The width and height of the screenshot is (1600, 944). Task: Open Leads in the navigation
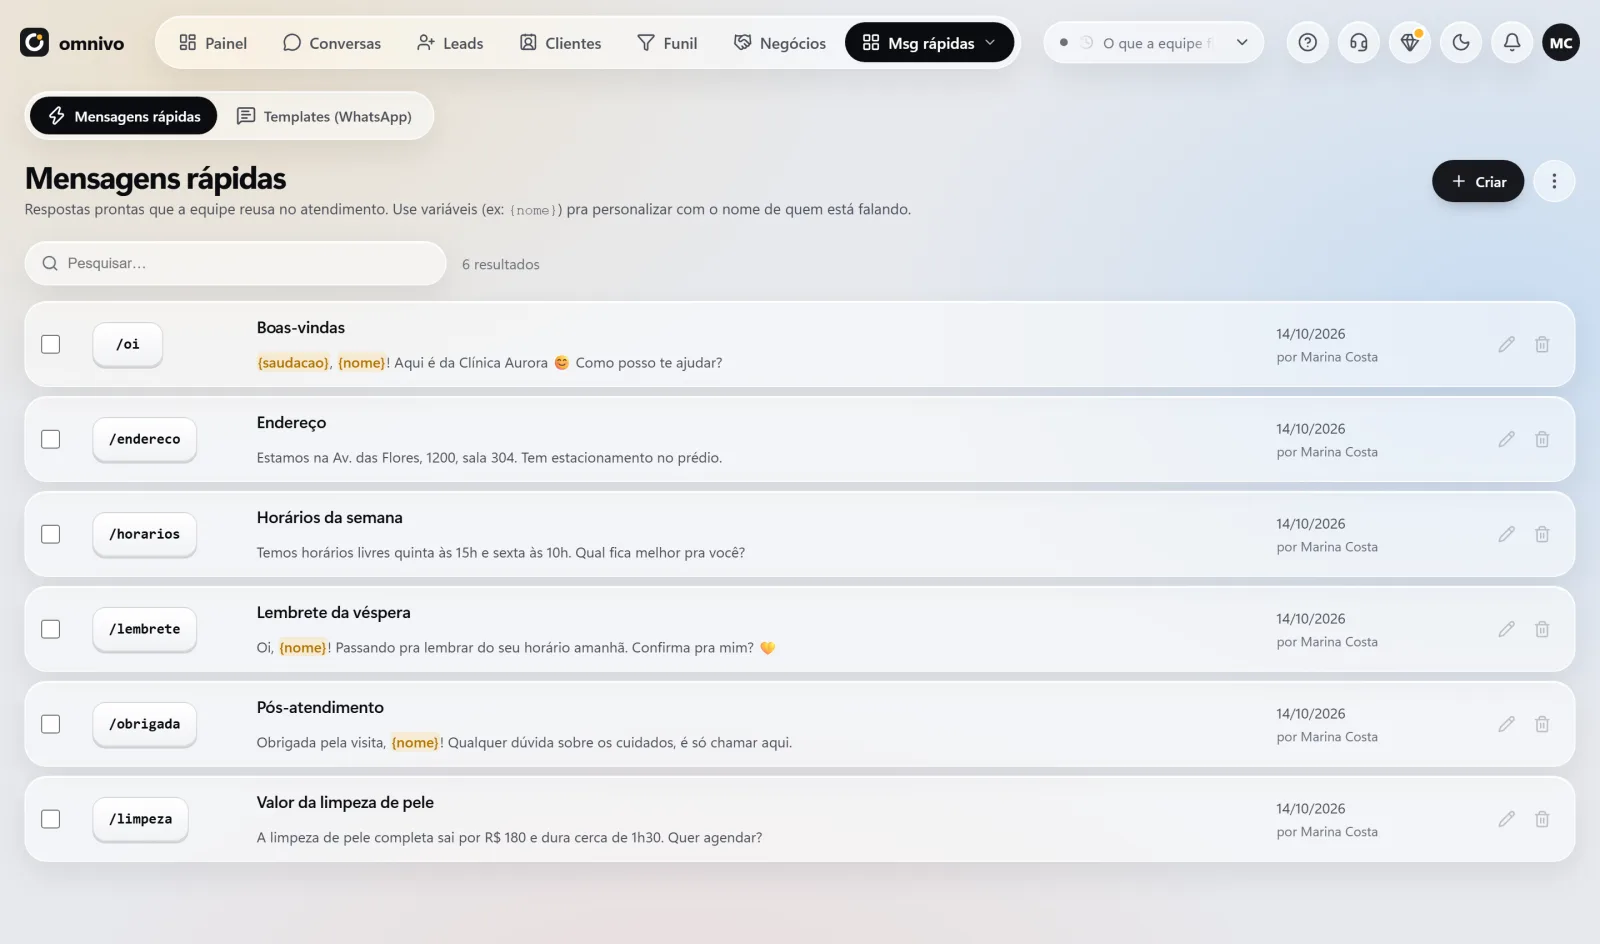[450, 43]
